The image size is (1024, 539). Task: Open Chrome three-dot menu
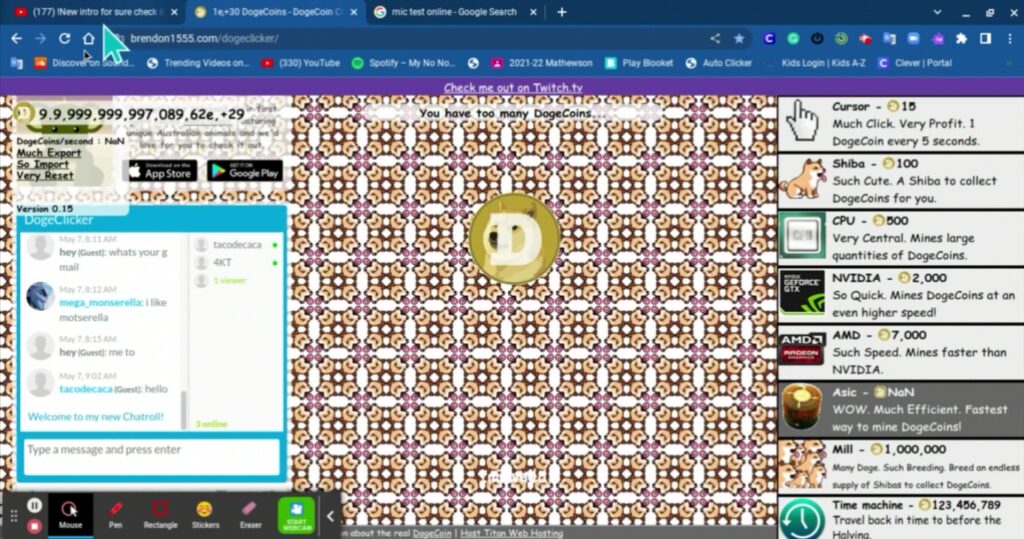pos(1010,39)
